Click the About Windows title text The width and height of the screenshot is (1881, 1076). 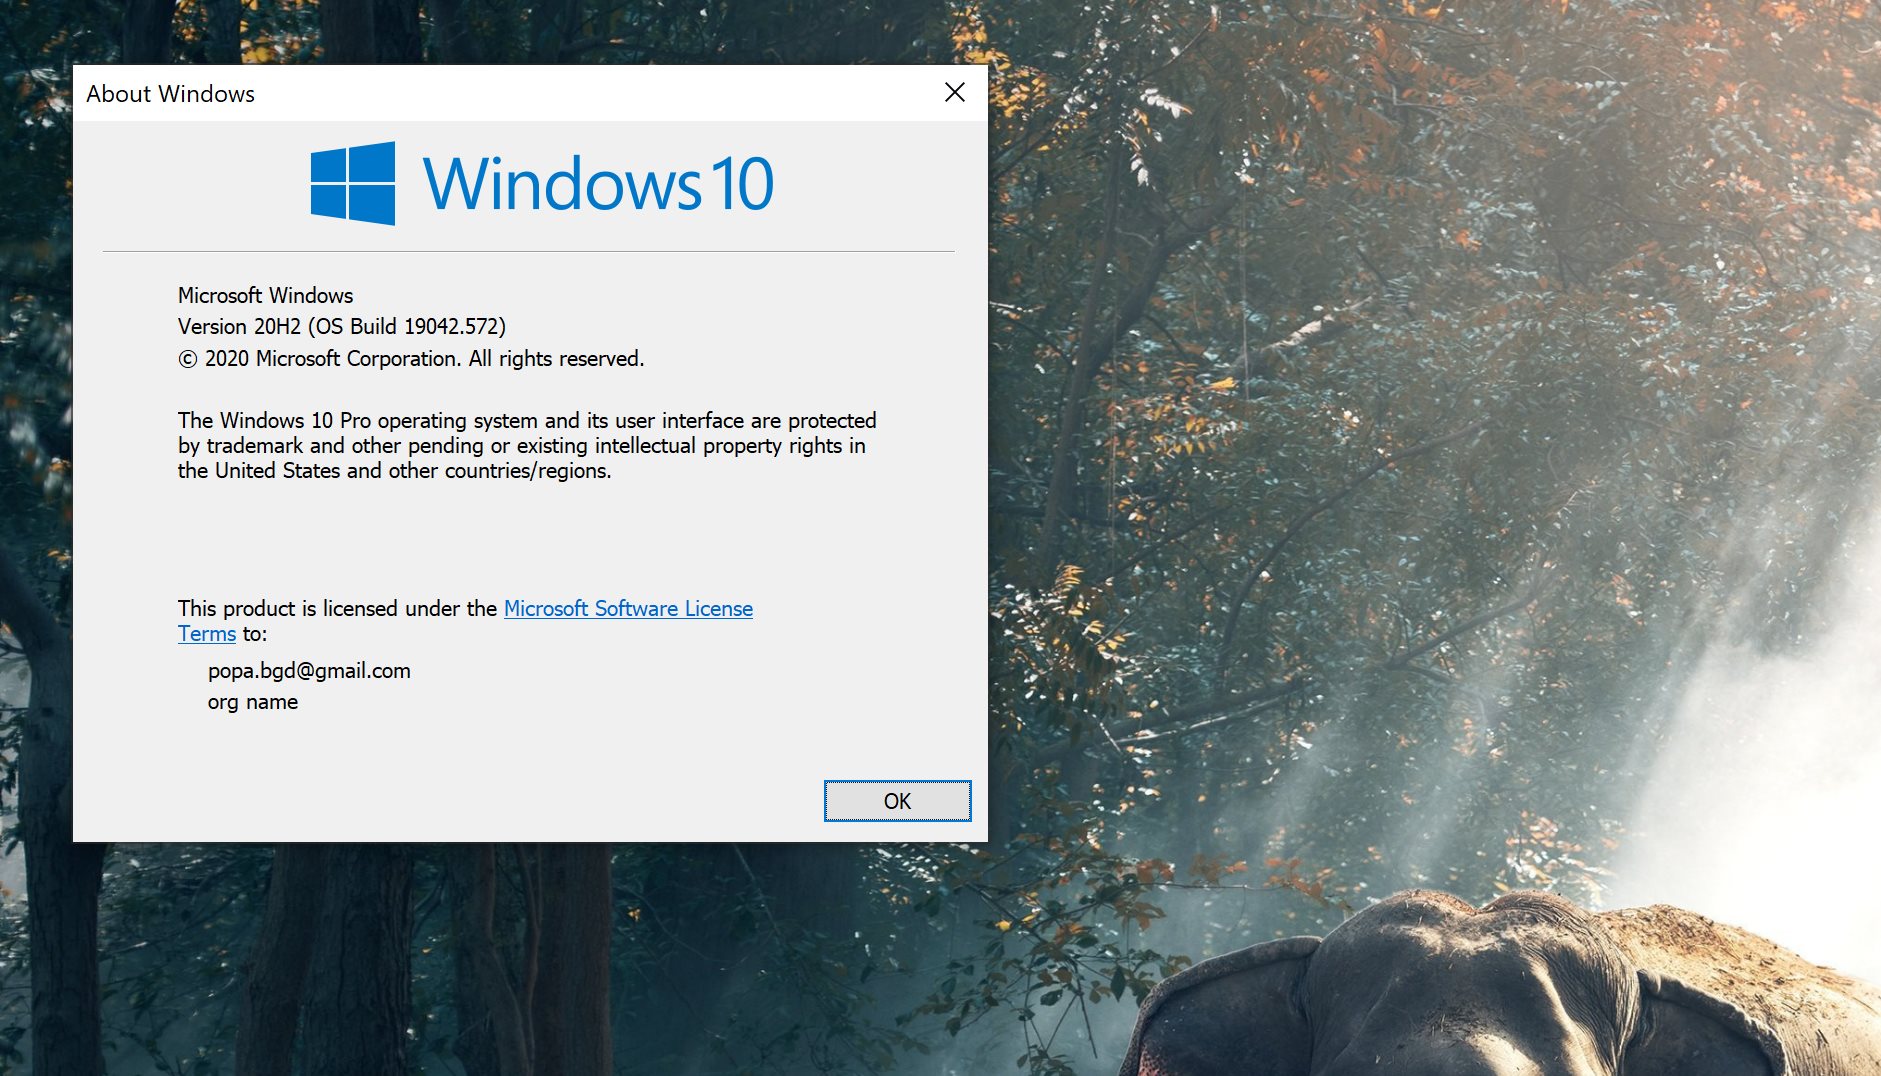170,94
